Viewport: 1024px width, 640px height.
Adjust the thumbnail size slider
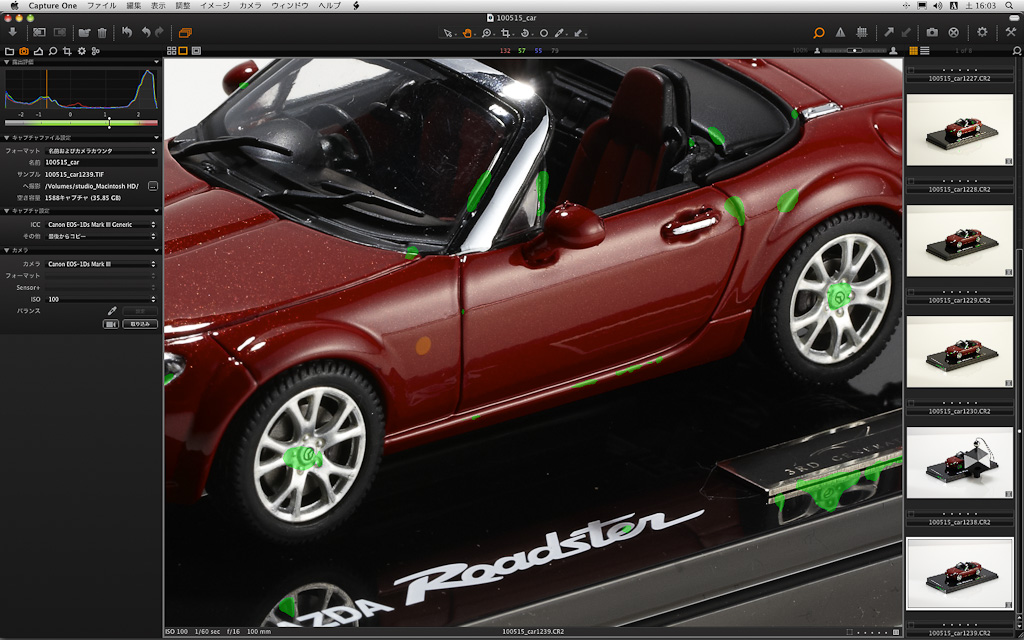pyautogui.click(x=853, y=50)
